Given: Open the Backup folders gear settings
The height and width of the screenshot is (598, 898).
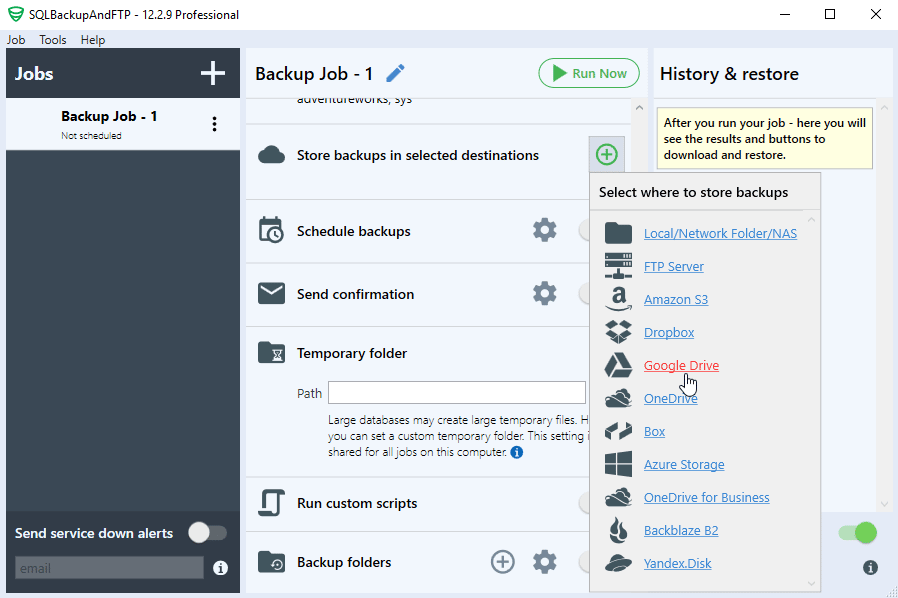Looking at the screenshot, I should [x=544, y=562].
